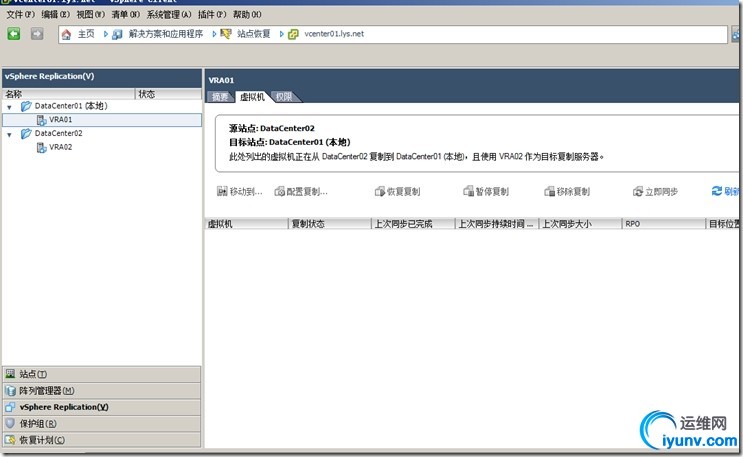Screen dimensions: 743x457
Task: Click the 恢复计划 sidebar icon
Action: coord(10,439)
